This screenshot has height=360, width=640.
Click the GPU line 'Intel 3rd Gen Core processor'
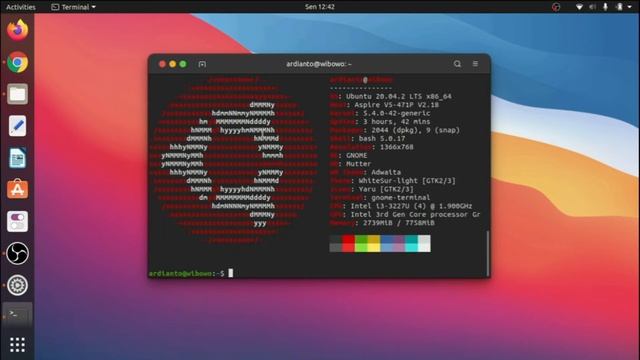(409, 214)
